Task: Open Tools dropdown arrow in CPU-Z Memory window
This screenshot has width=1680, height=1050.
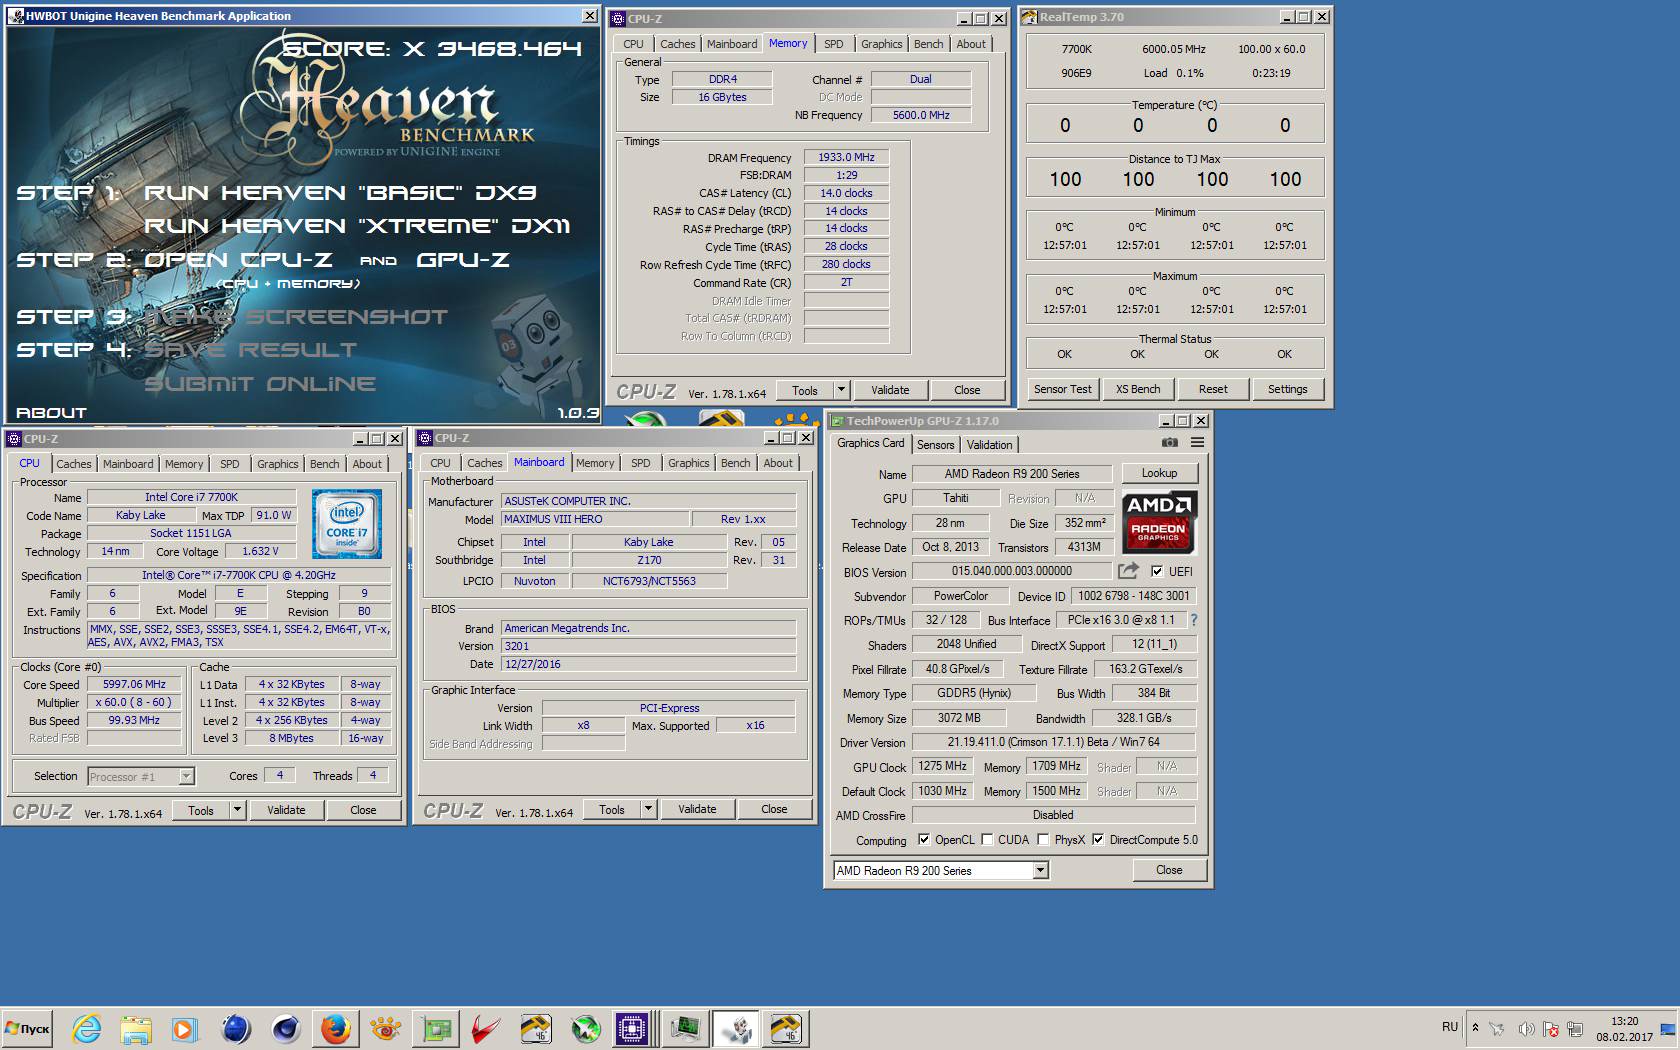Action: 841,390
